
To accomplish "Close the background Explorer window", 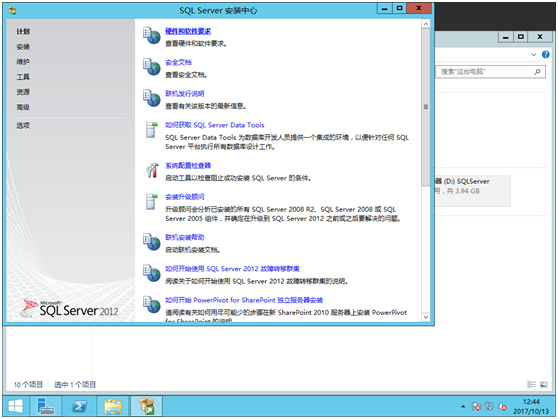I will 540,37.
